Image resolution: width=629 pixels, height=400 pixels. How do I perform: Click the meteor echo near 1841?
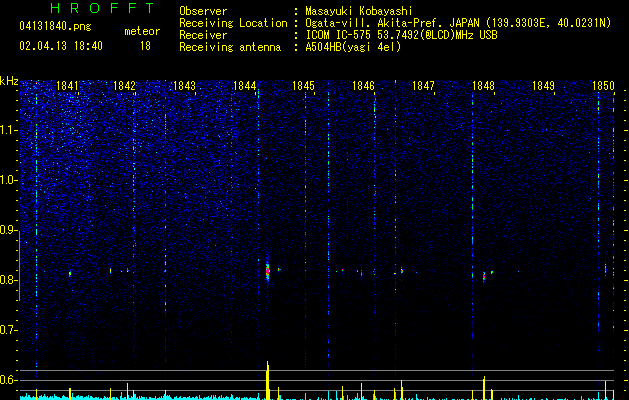tap(70, 274)
